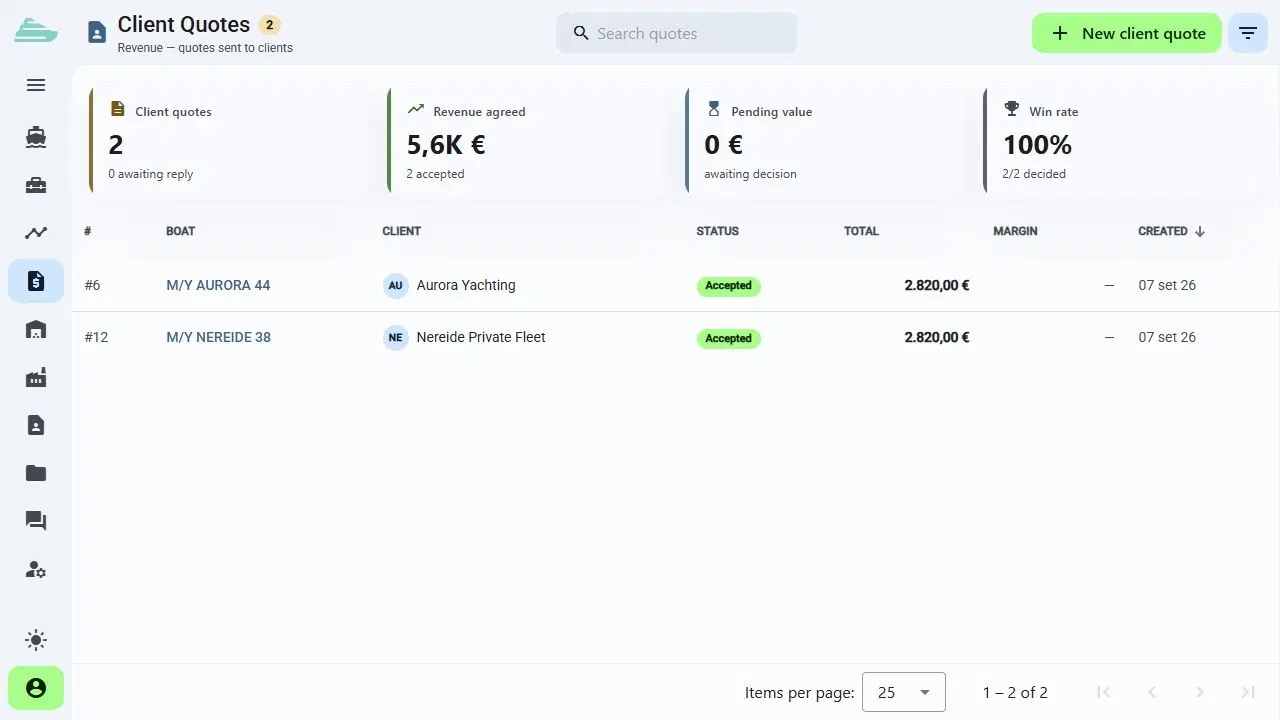Click the created date for quote #12
This screenshot has height=720, width=1280.
click(x=1167, y=337)
